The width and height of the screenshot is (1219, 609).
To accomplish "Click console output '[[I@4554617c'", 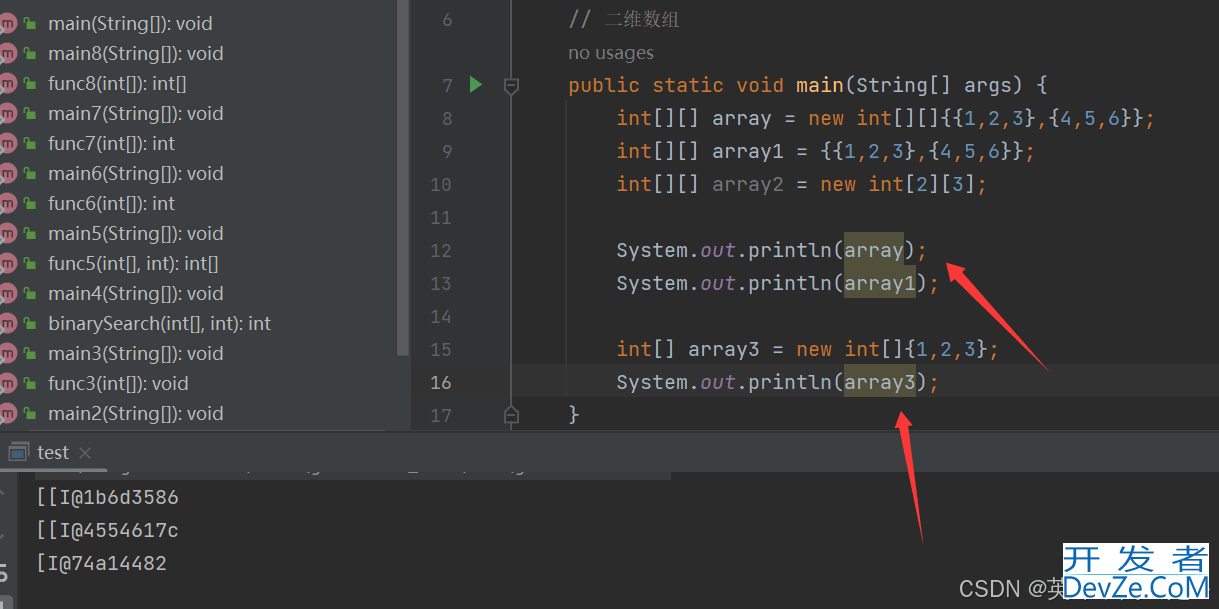I will [107, 530].
